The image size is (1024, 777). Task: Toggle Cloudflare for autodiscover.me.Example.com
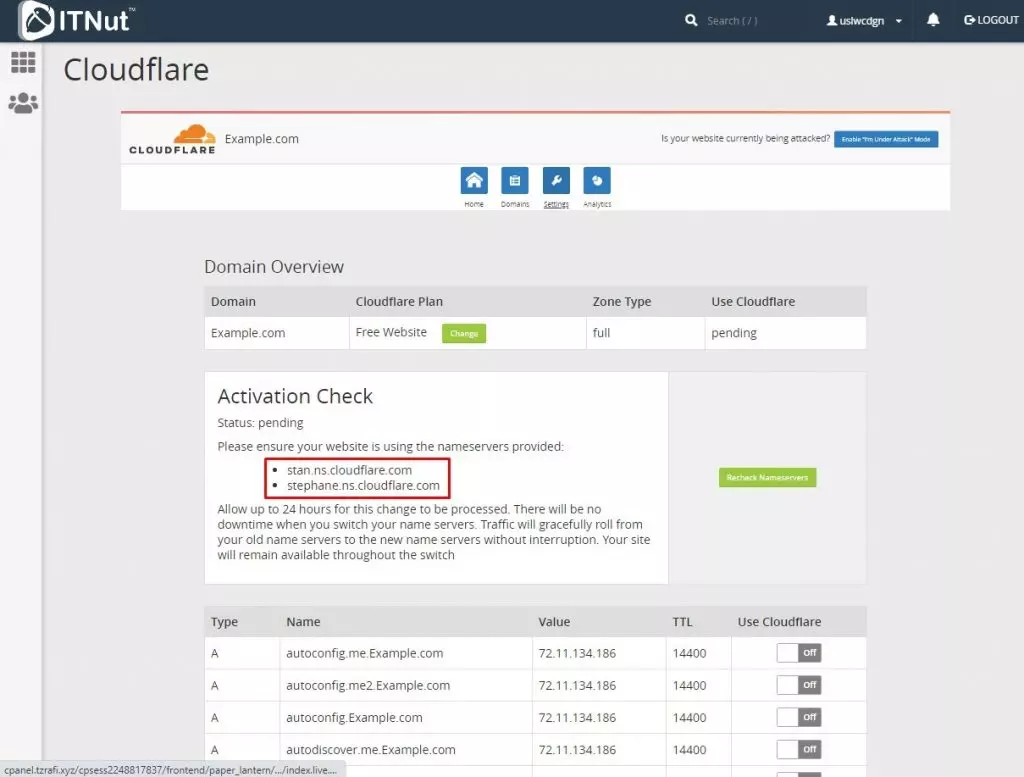coord(799,749)
